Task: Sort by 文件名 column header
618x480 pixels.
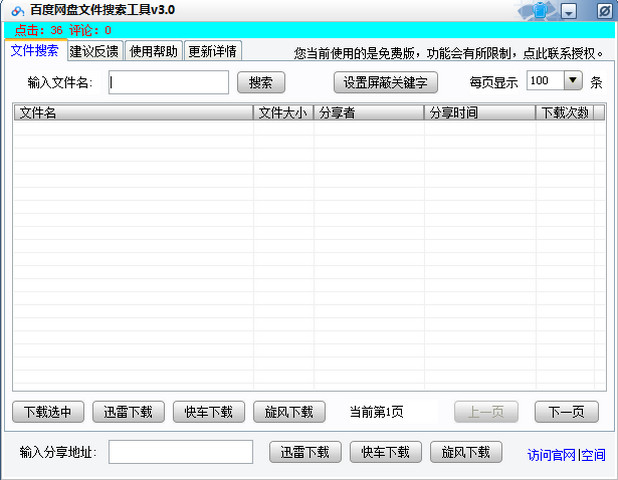Action: point(134,113)
